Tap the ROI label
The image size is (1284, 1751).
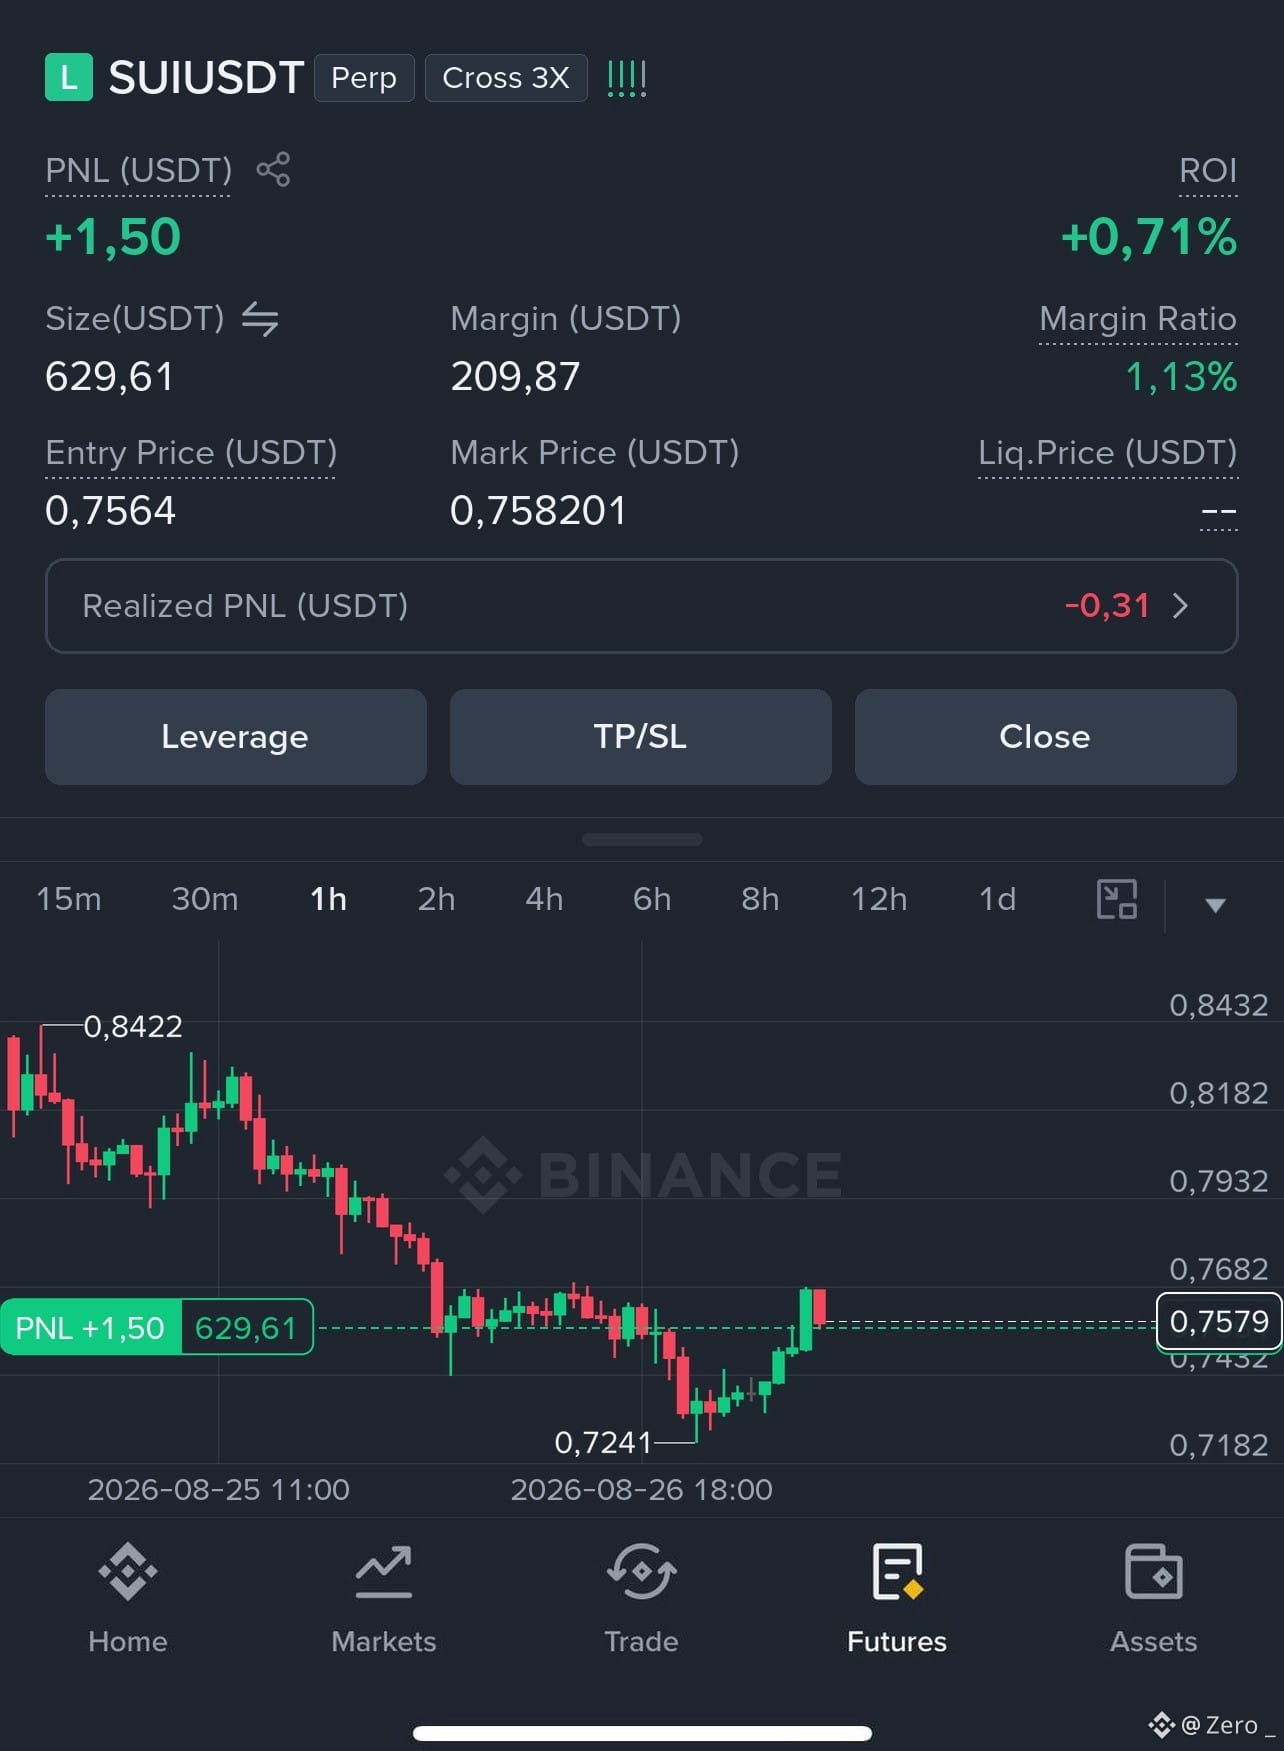tap(1208, 170)
